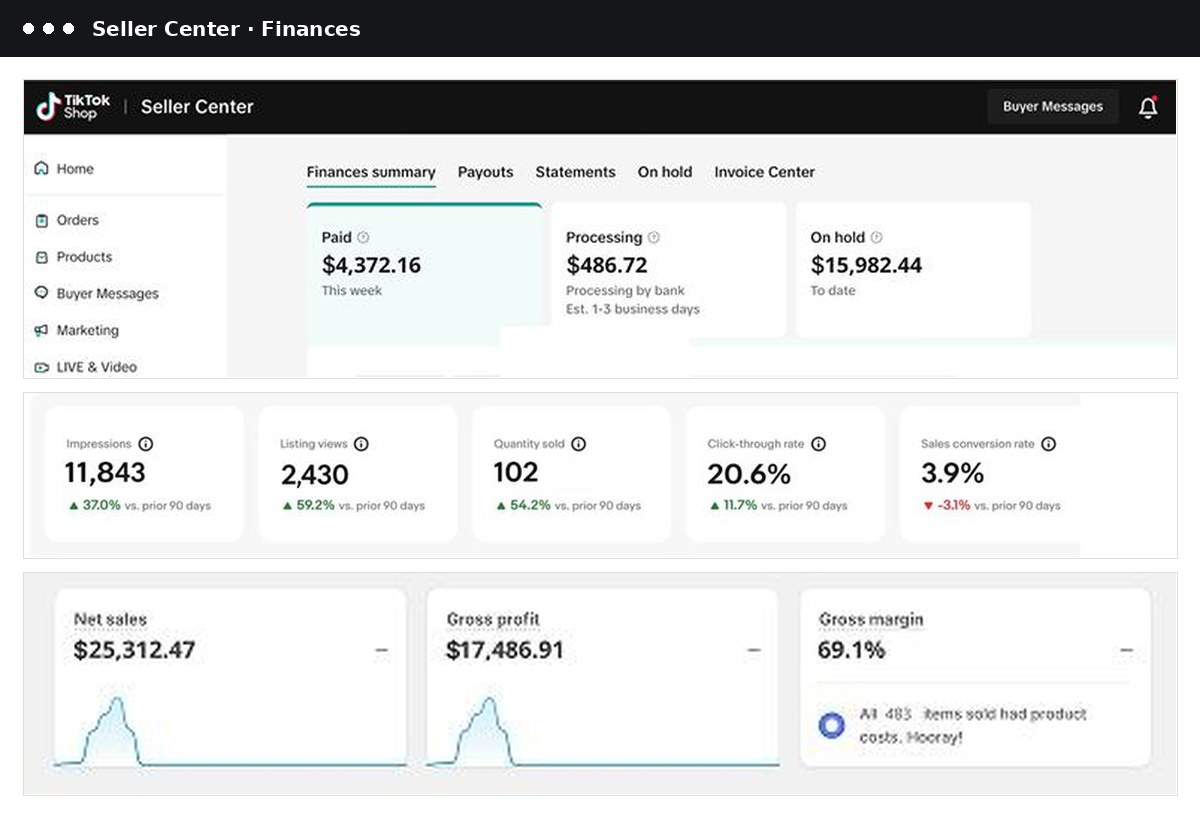Switch to the Payouts tab
The width and height of the screenshot is (1200, 818).
pos(485,172)
